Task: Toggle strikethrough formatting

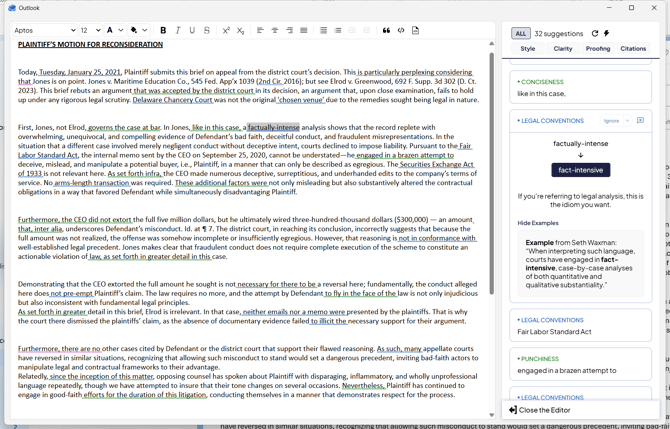Action: tap(207, 30)
